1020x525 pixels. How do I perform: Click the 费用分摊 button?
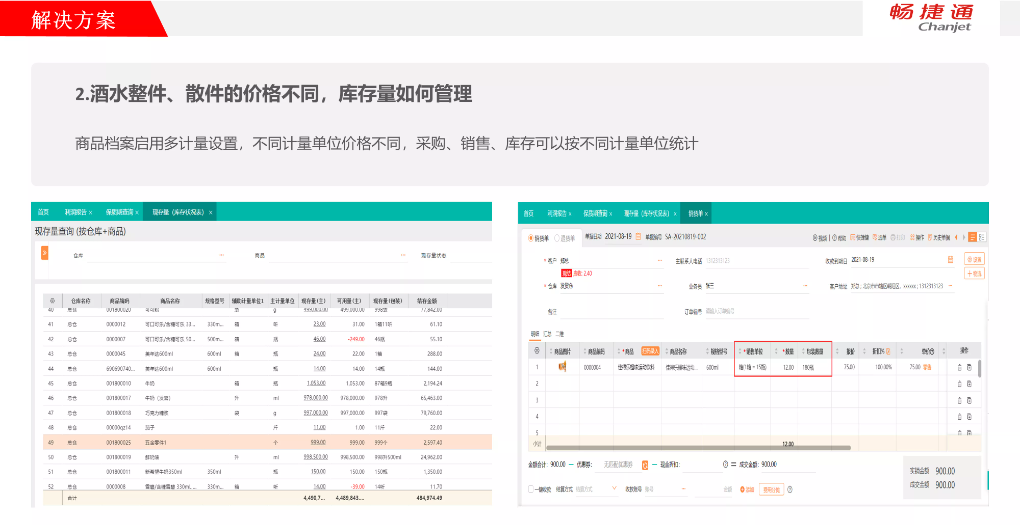tap(772, 489)
